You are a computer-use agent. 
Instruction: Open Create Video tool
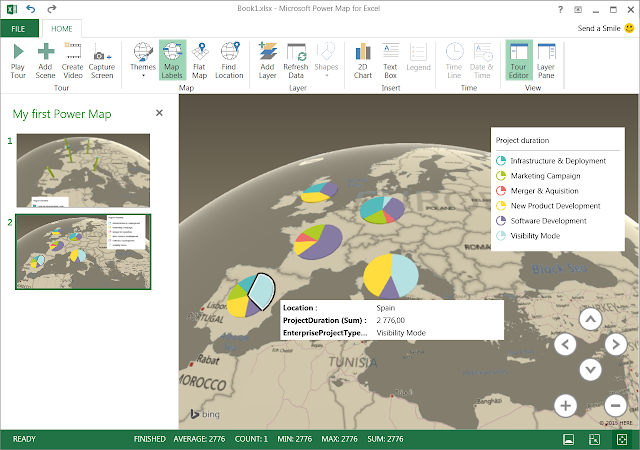pos(72,60)
